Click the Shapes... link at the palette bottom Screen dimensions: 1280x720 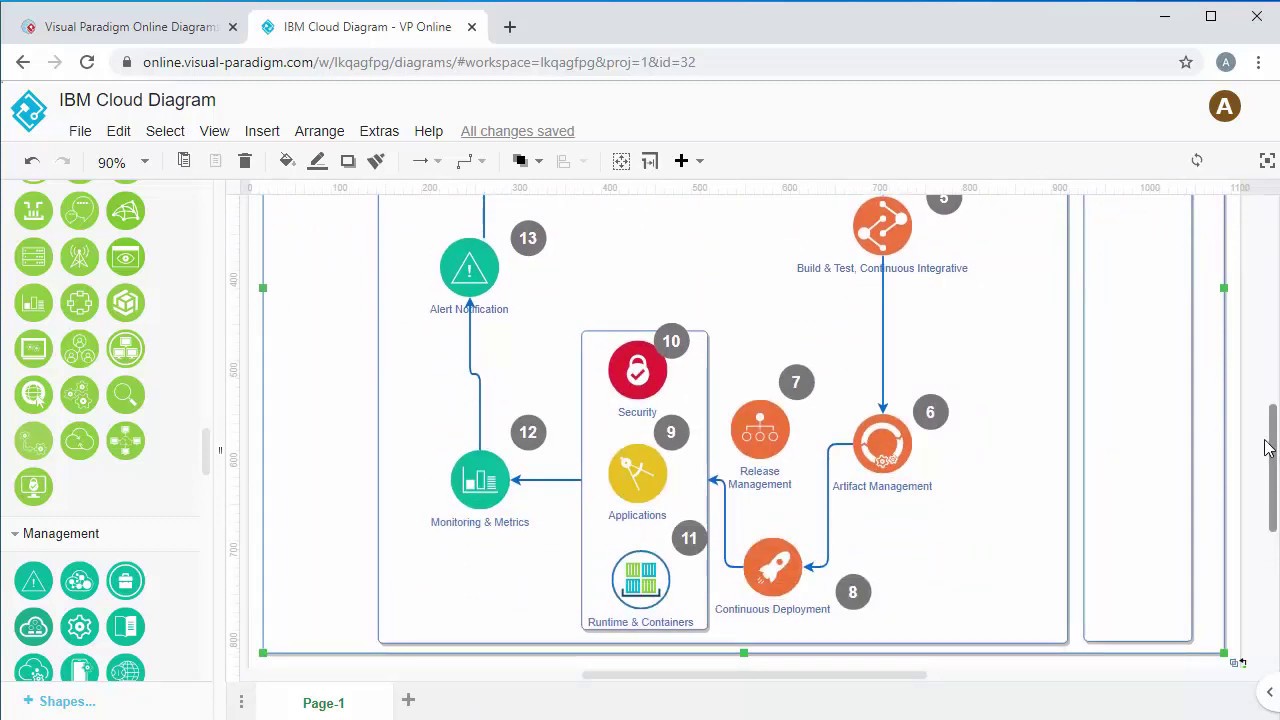click(59, 701)
